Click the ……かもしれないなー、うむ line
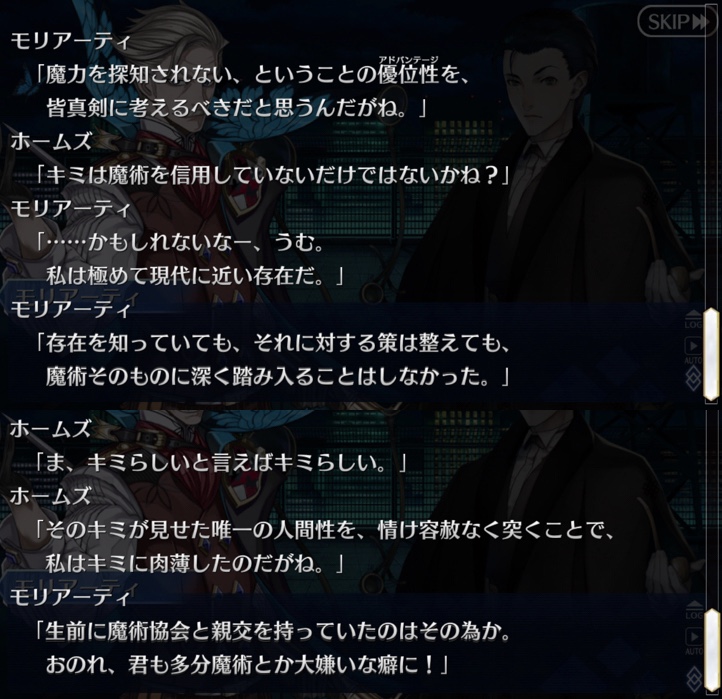This screenshot has width=722, height=699. [x=180, y=243]
